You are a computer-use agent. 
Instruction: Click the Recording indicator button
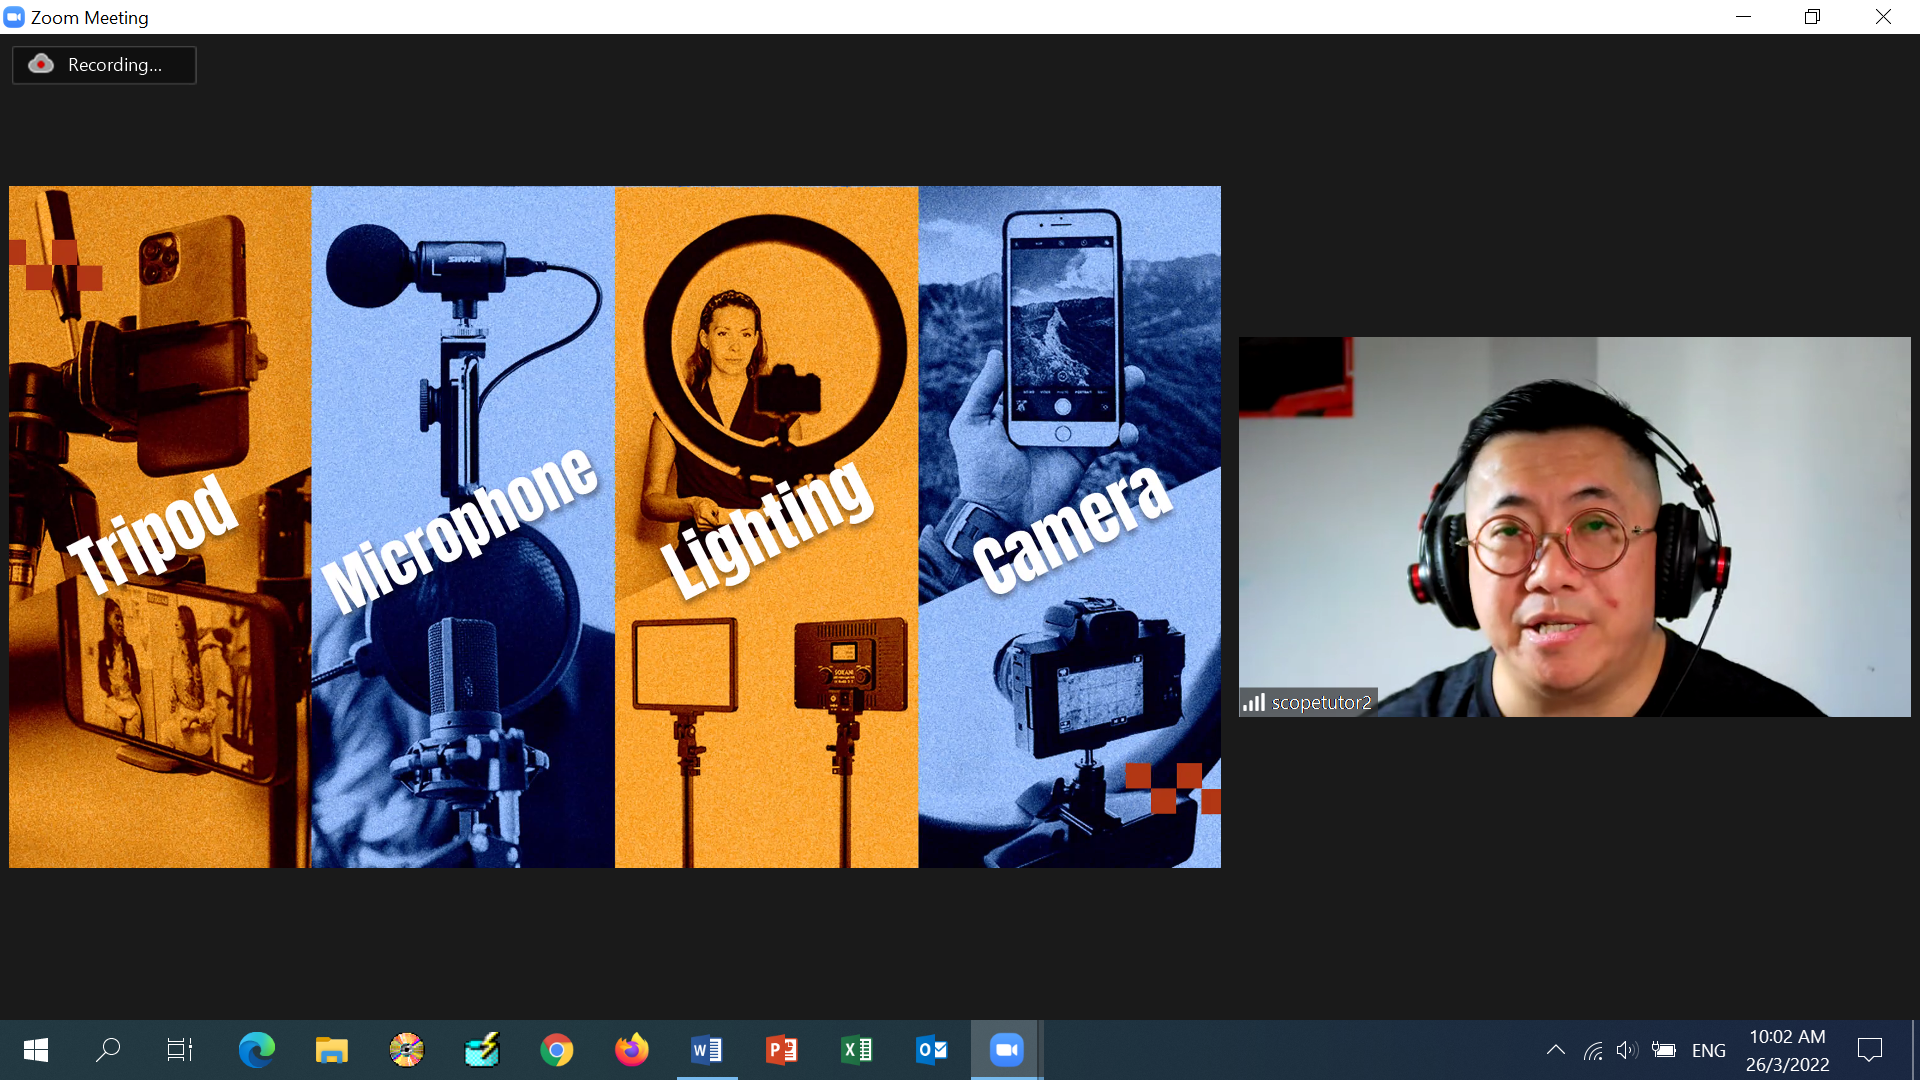104,65
